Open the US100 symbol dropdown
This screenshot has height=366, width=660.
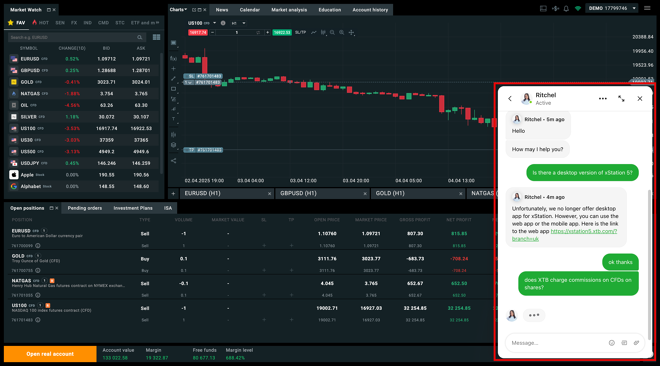pyautogui.click(x=214, y=23)
